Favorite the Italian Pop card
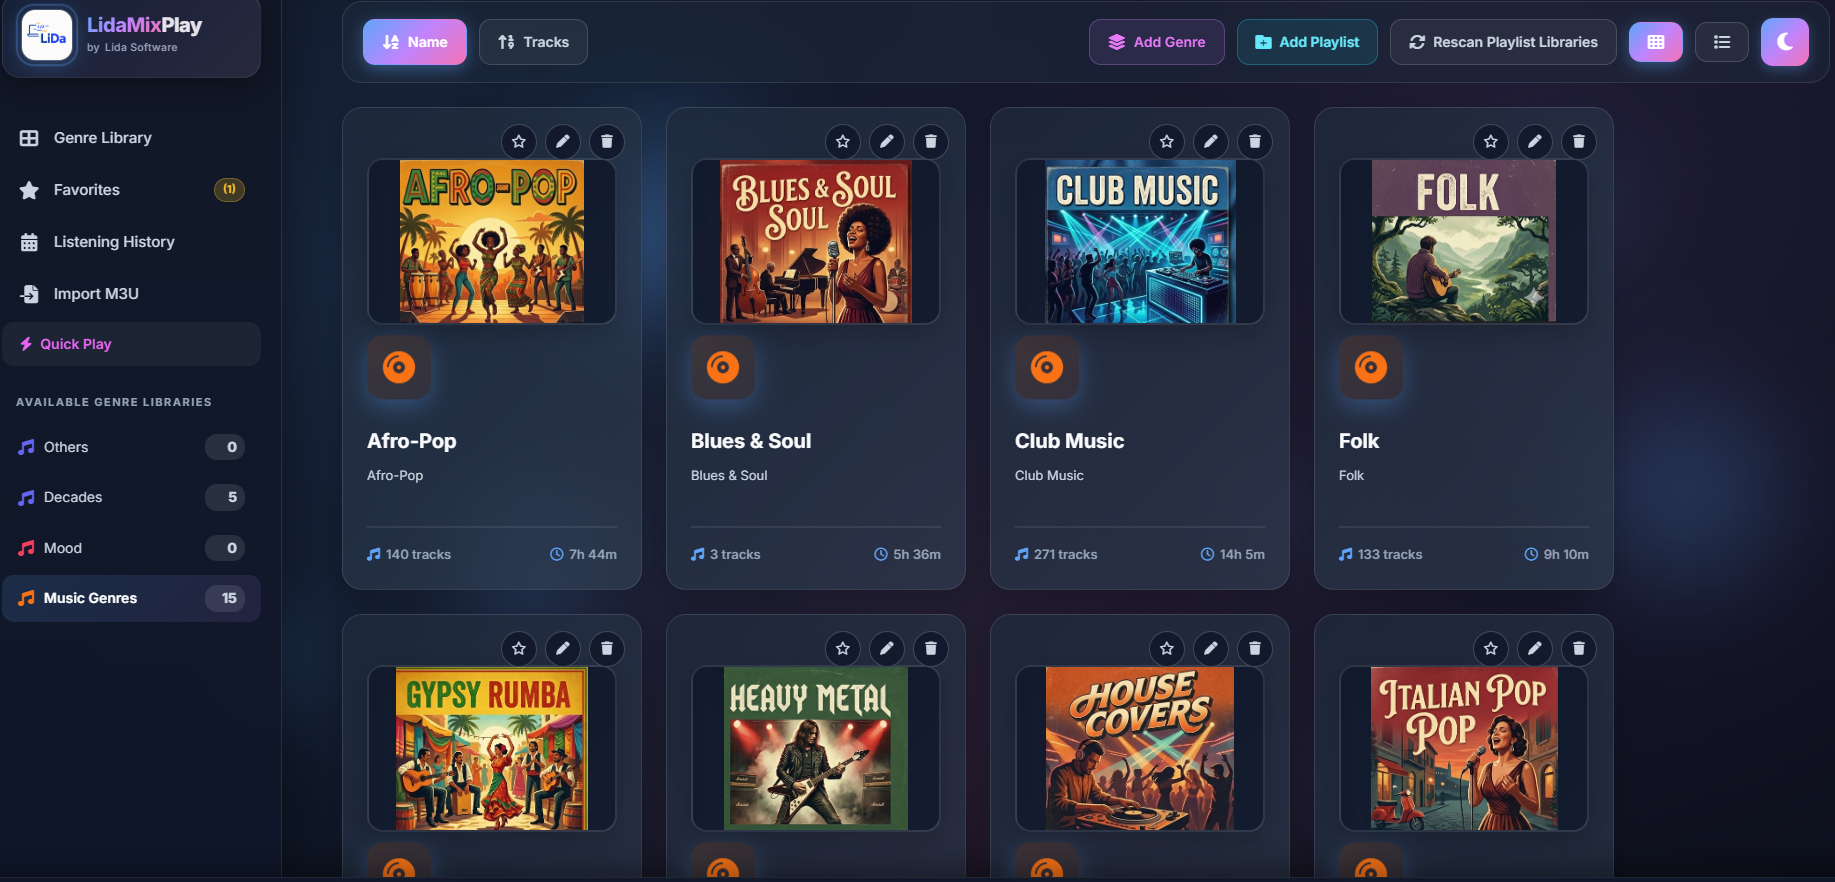Image resolution: width=1835 pixels, height=882 pixels. coord(1491,649)
